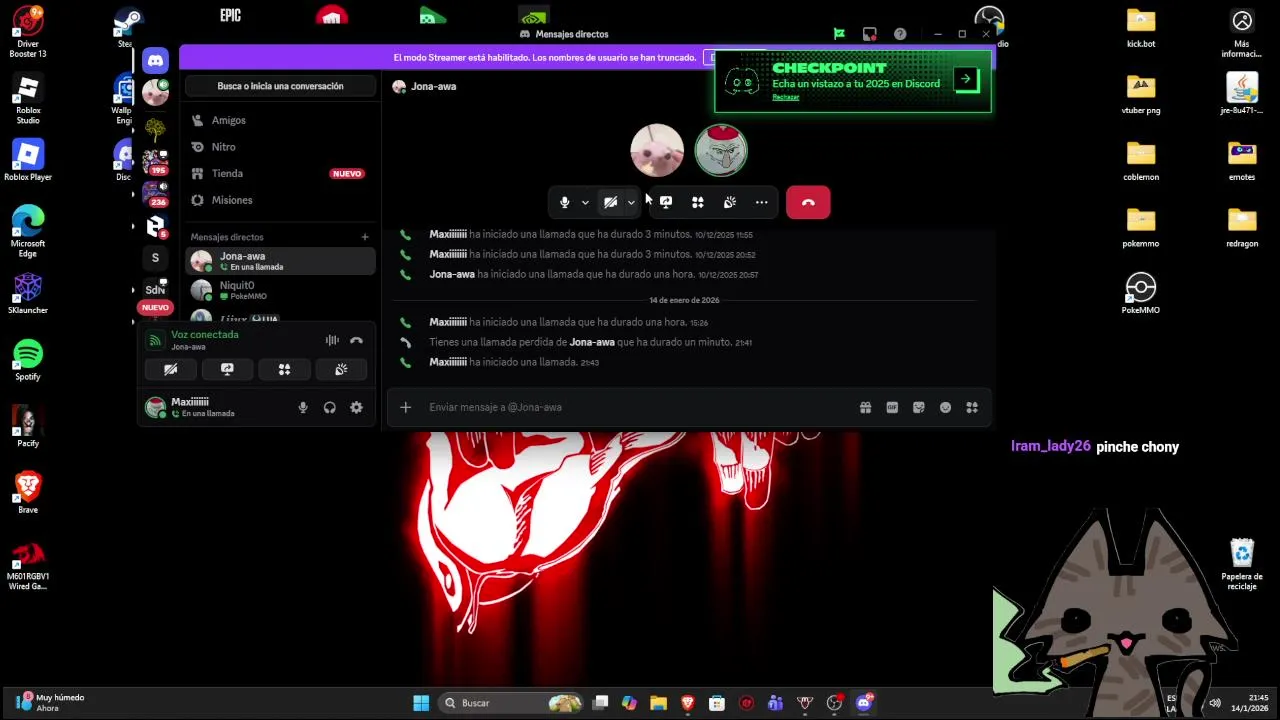Click green flag icon in title bar
This screenshot has width=1280, height=720.
click(839, 34)
